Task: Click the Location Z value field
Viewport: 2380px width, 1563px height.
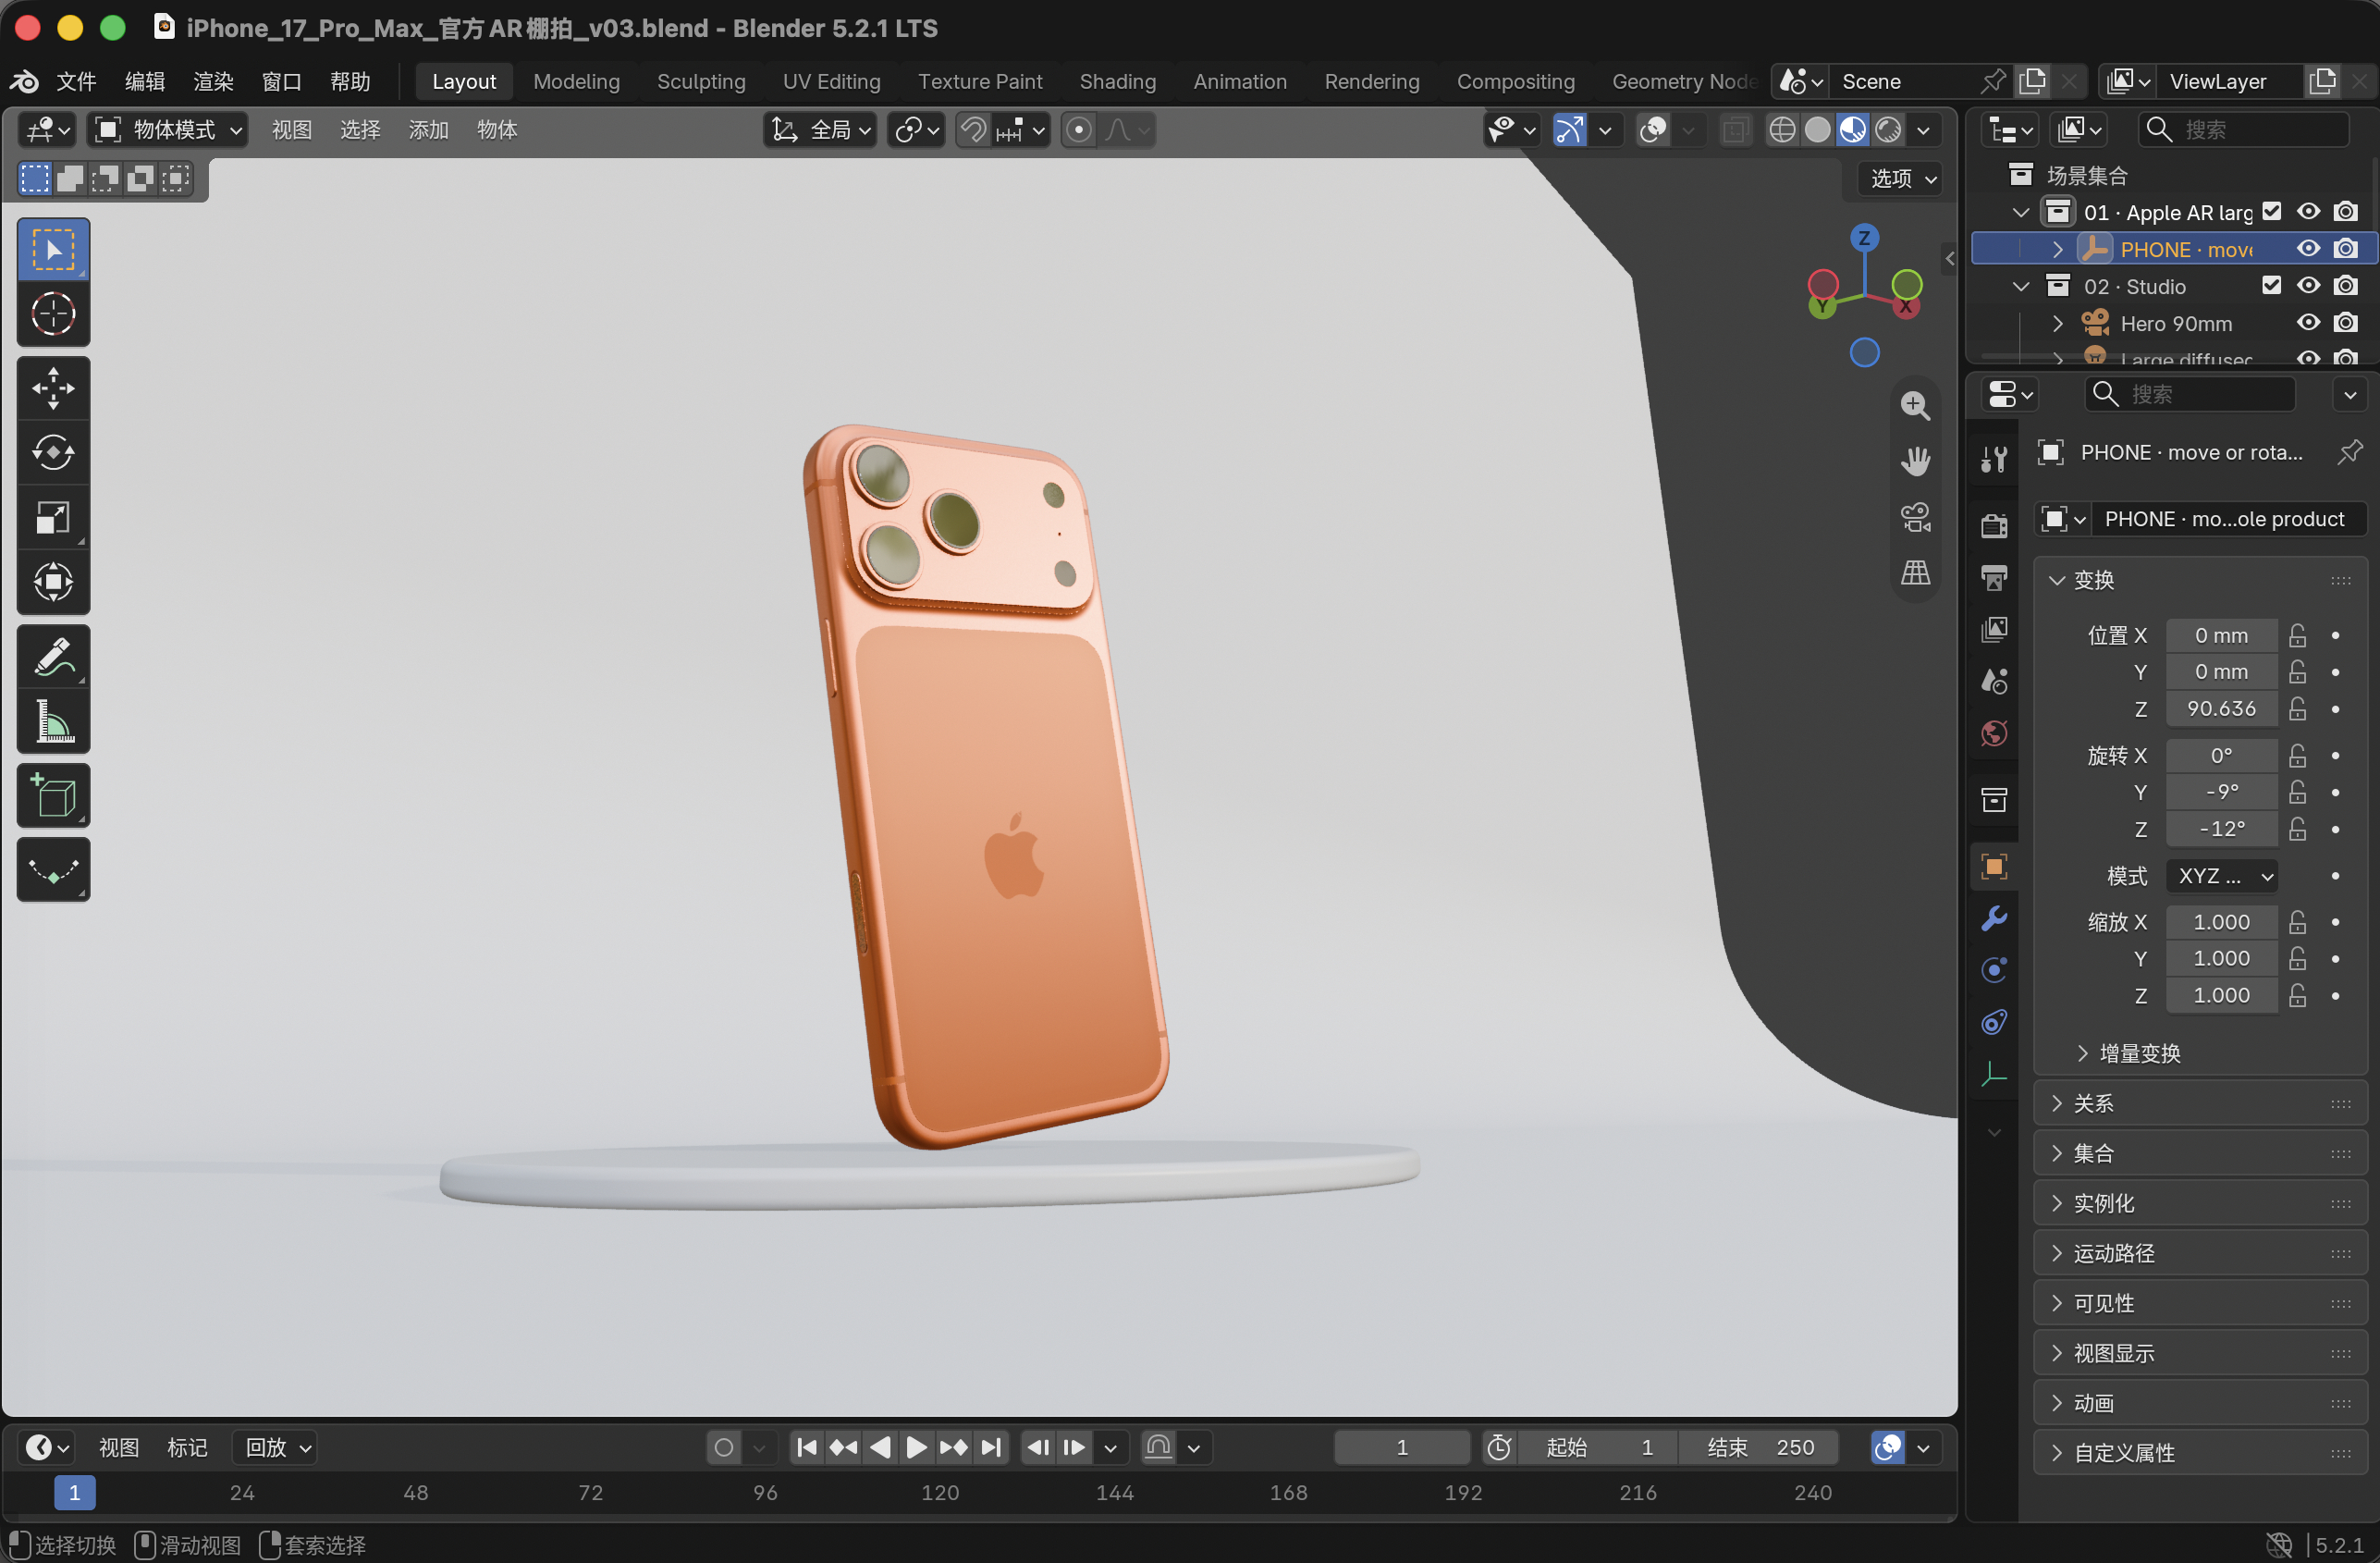Action: [2222, 709]
